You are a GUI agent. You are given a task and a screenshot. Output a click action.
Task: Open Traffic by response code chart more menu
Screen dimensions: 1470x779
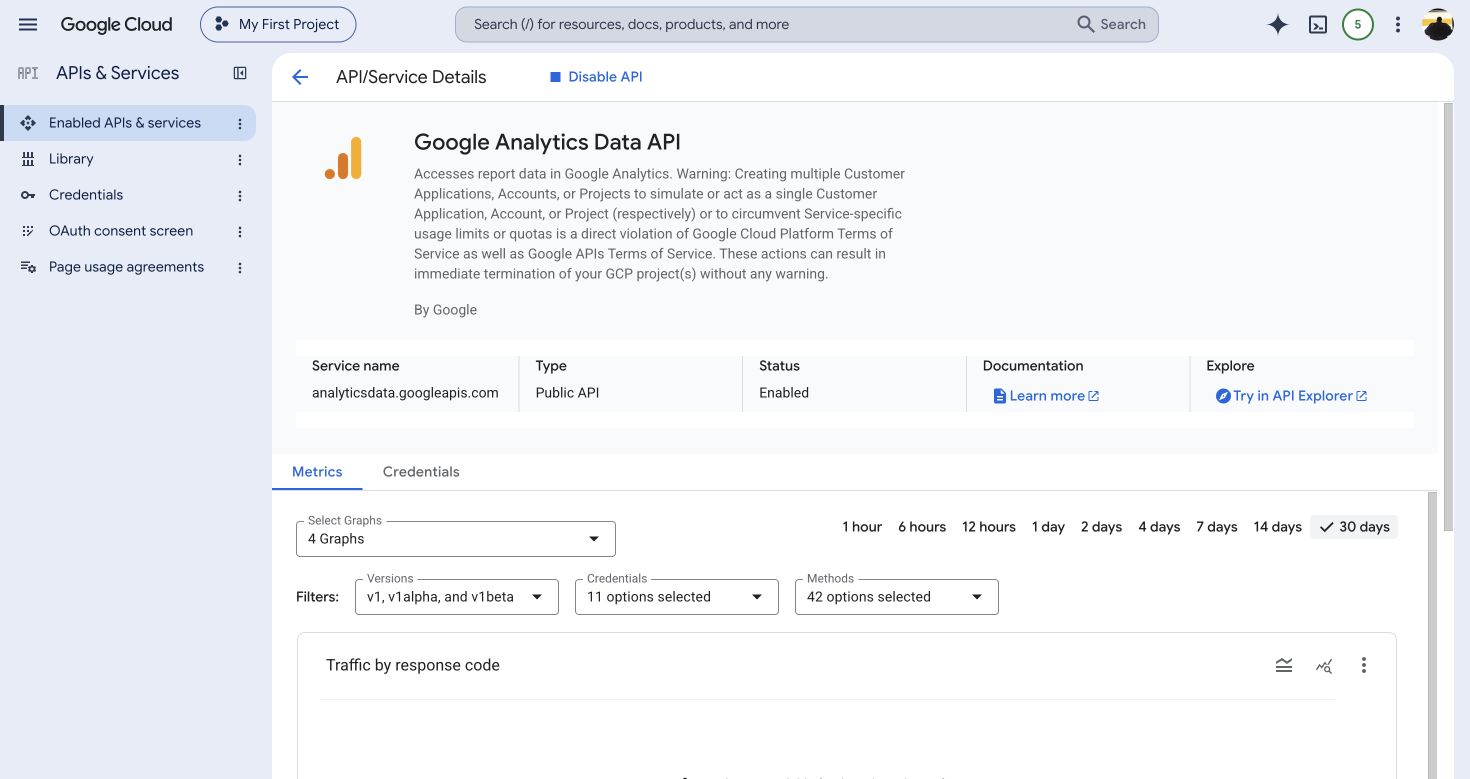(x=1363, y=665)
